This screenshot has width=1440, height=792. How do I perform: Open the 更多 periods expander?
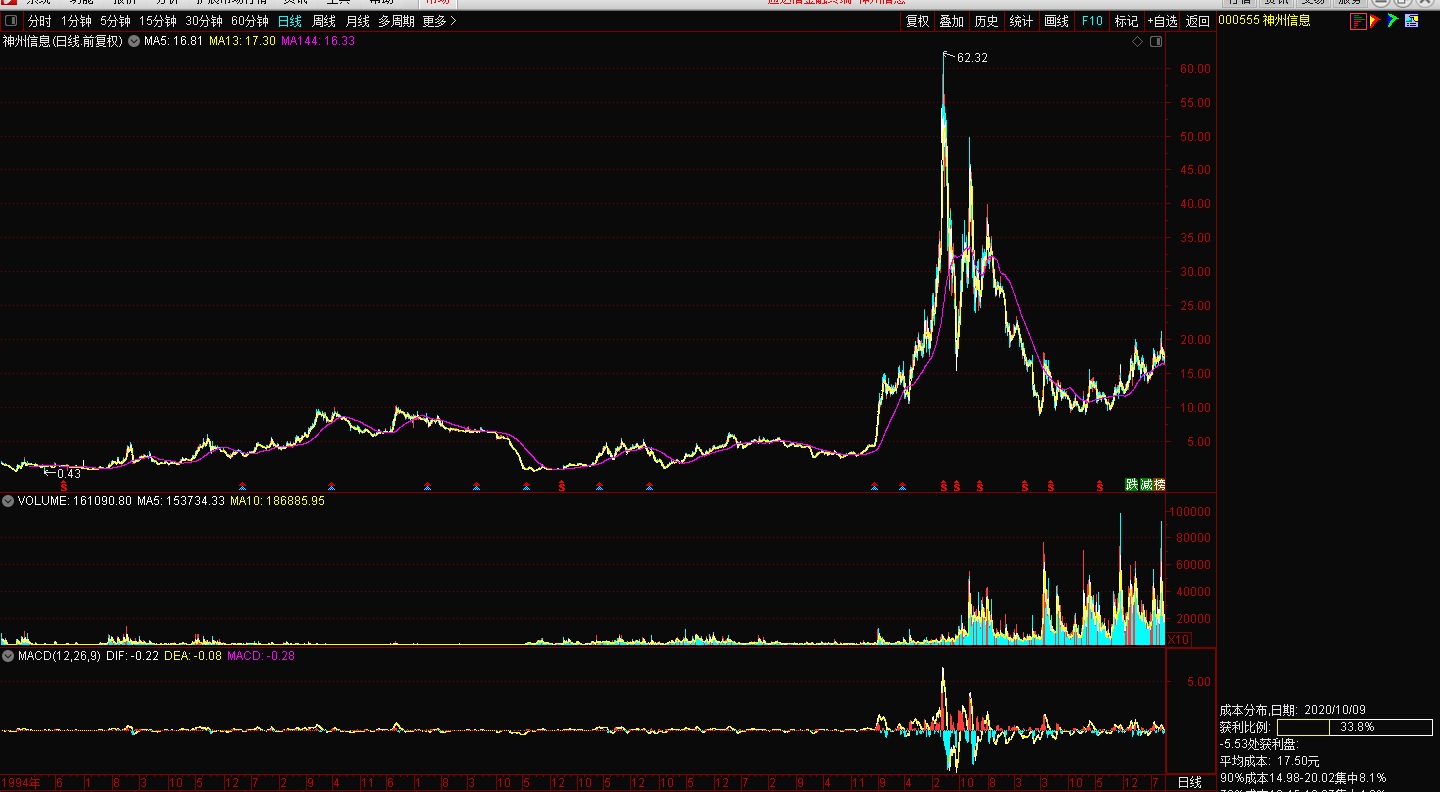(x=439, y=21)
